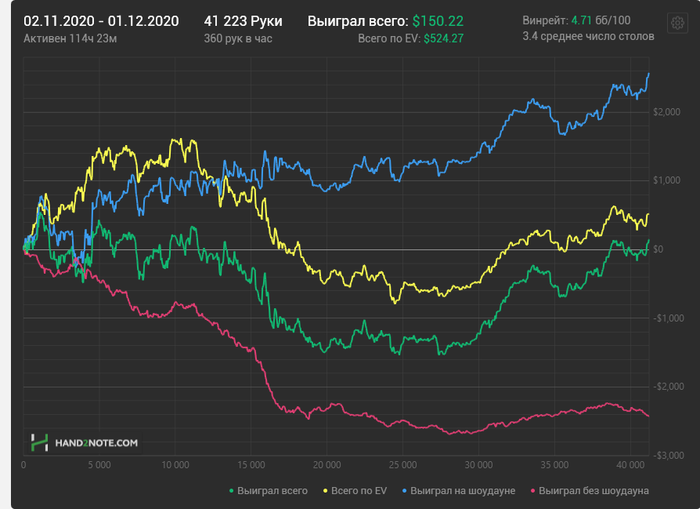Image resolution: width=700 pixels, height=509 pixels.
Task: Toggle the 'Выиграл всего' green legend series
Action: [x=268, y=491]
